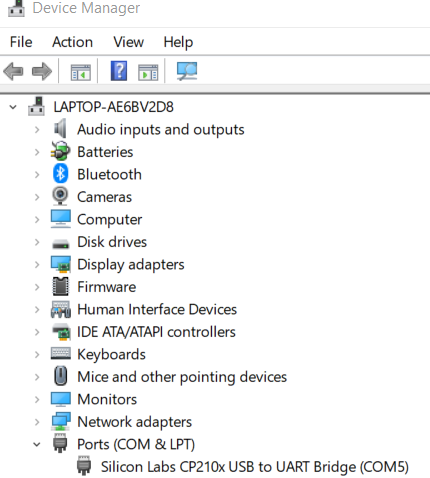The width and height of the screenshot is (430, 478).
Task: Select the Cameras label
Action: pyautogui.click(x=104, y=197)
